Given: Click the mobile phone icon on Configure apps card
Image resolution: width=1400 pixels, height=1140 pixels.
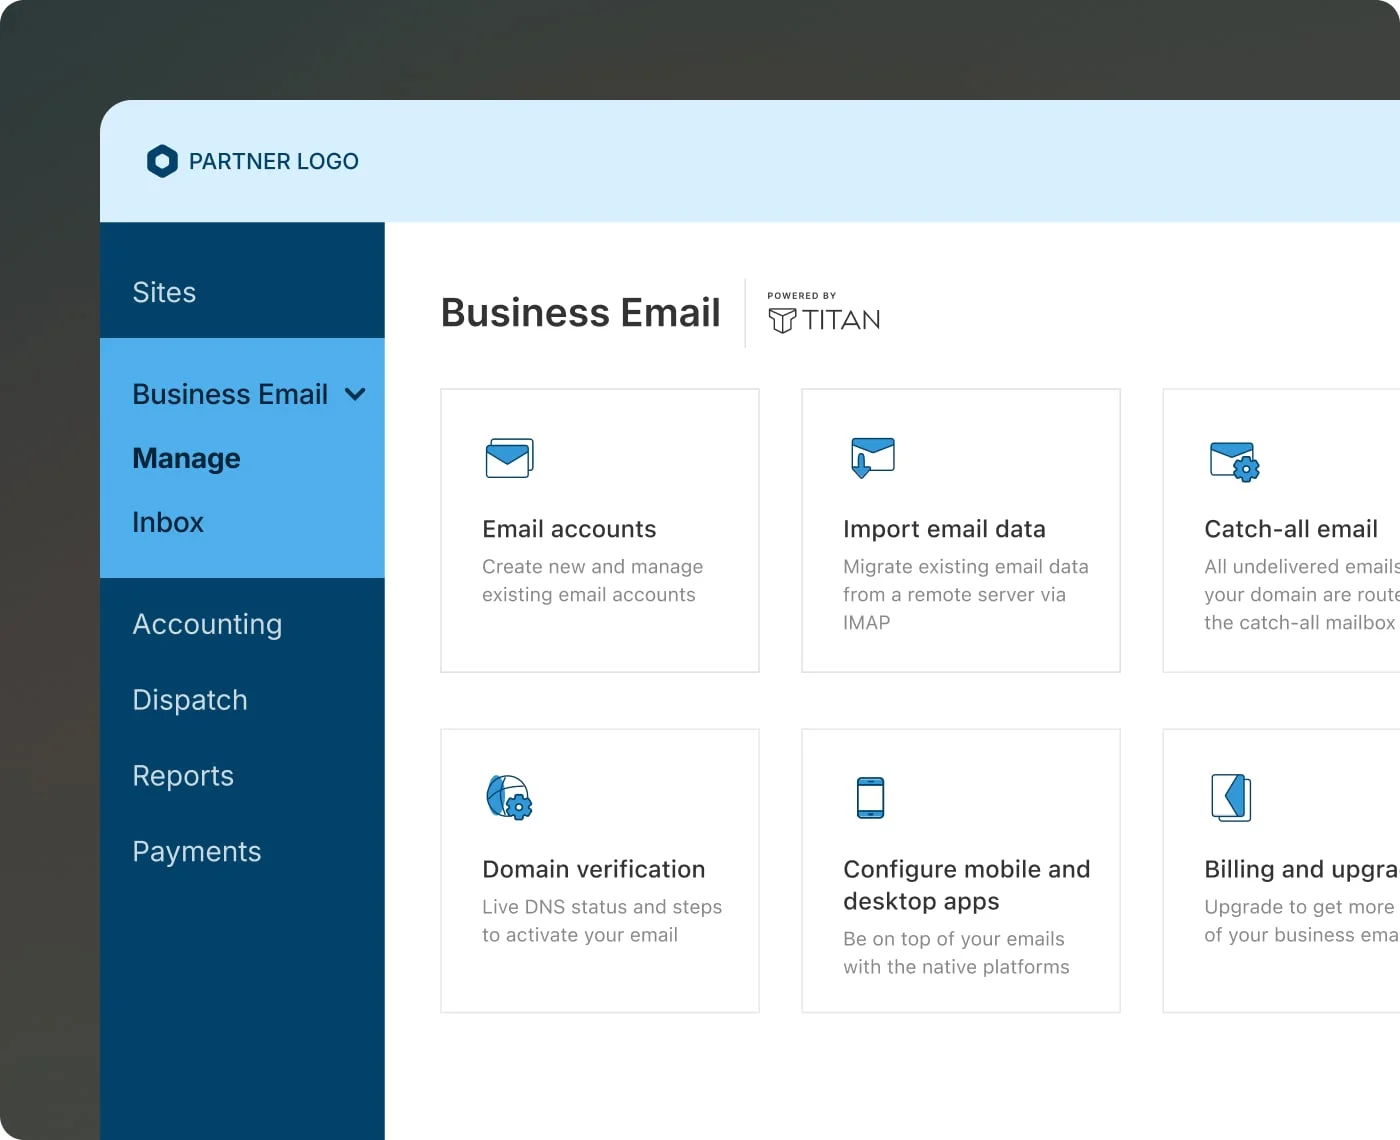Looking at the screenshot, I should [871, 797].
